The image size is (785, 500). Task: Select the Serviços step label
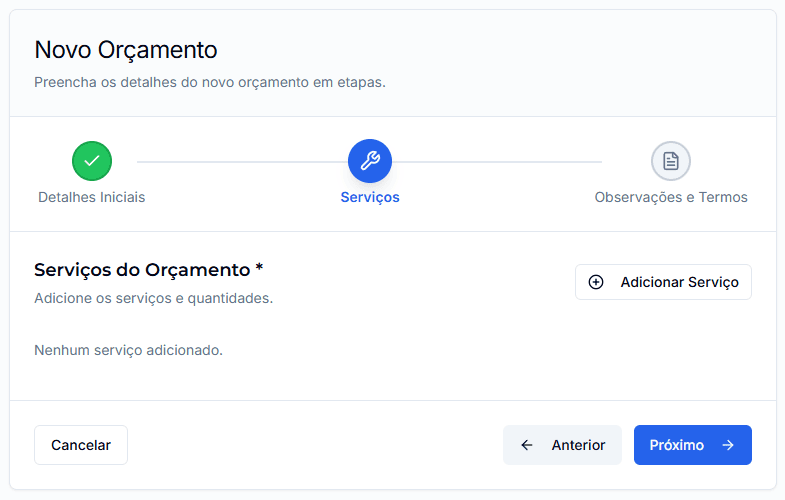pyautogui.click(x=370, y=197)
